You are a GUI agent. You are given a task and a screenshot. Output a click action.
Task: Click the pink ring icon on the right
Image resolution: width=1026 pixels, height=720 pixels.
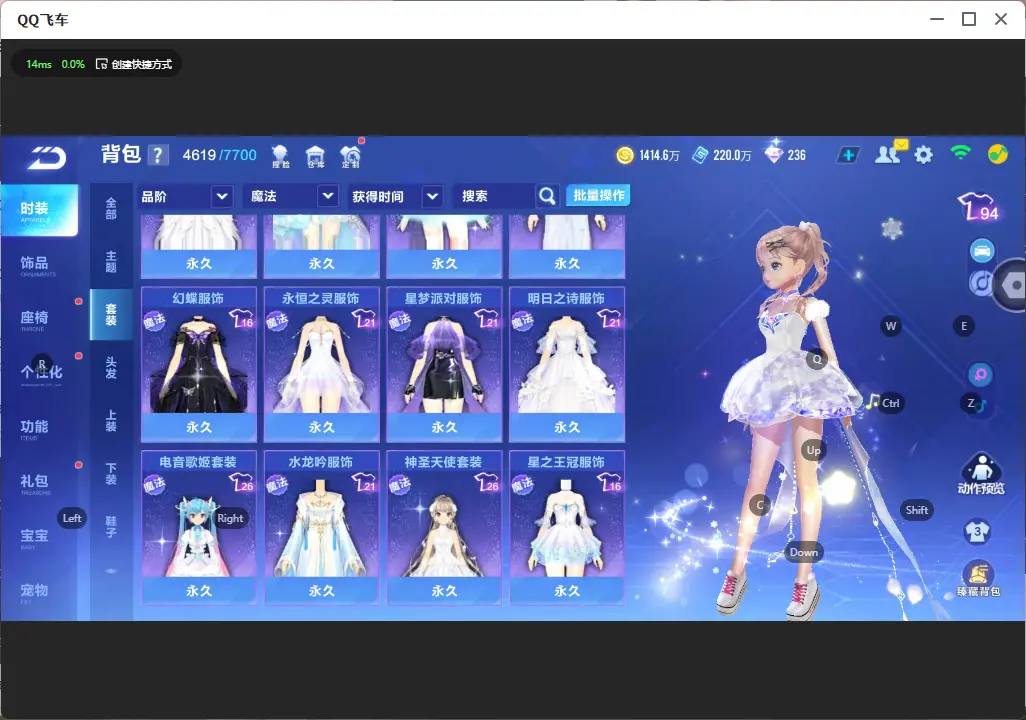[980, 374]
